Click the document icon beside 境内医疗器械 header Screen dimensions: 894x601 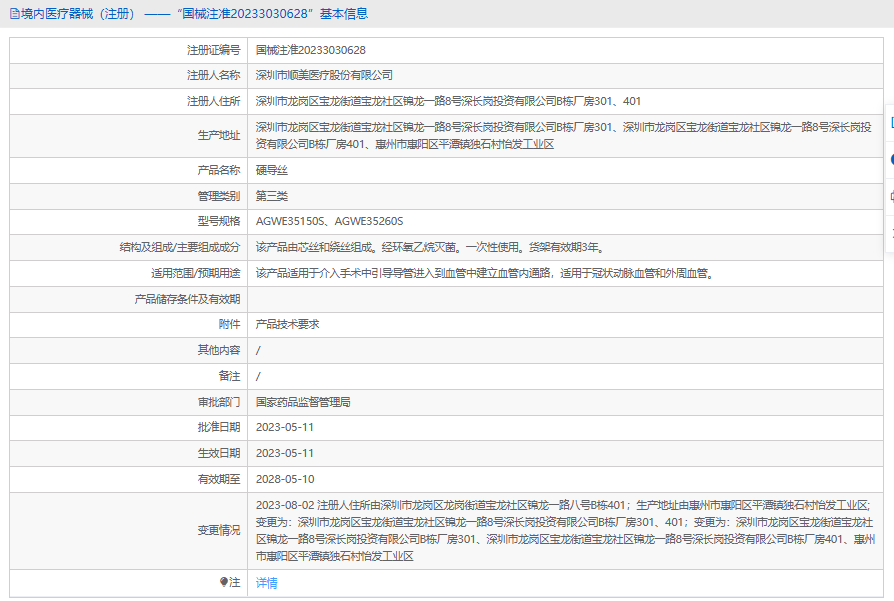click(x=13, y=14)
